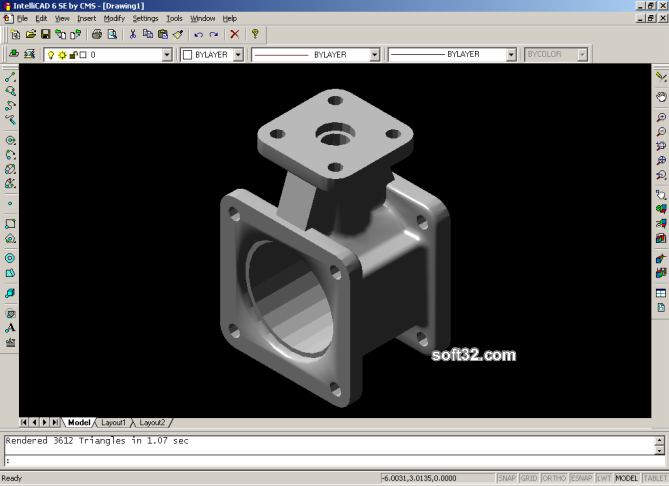Click the Redraw pencil icon atop right toolbar

coord(661,77)
